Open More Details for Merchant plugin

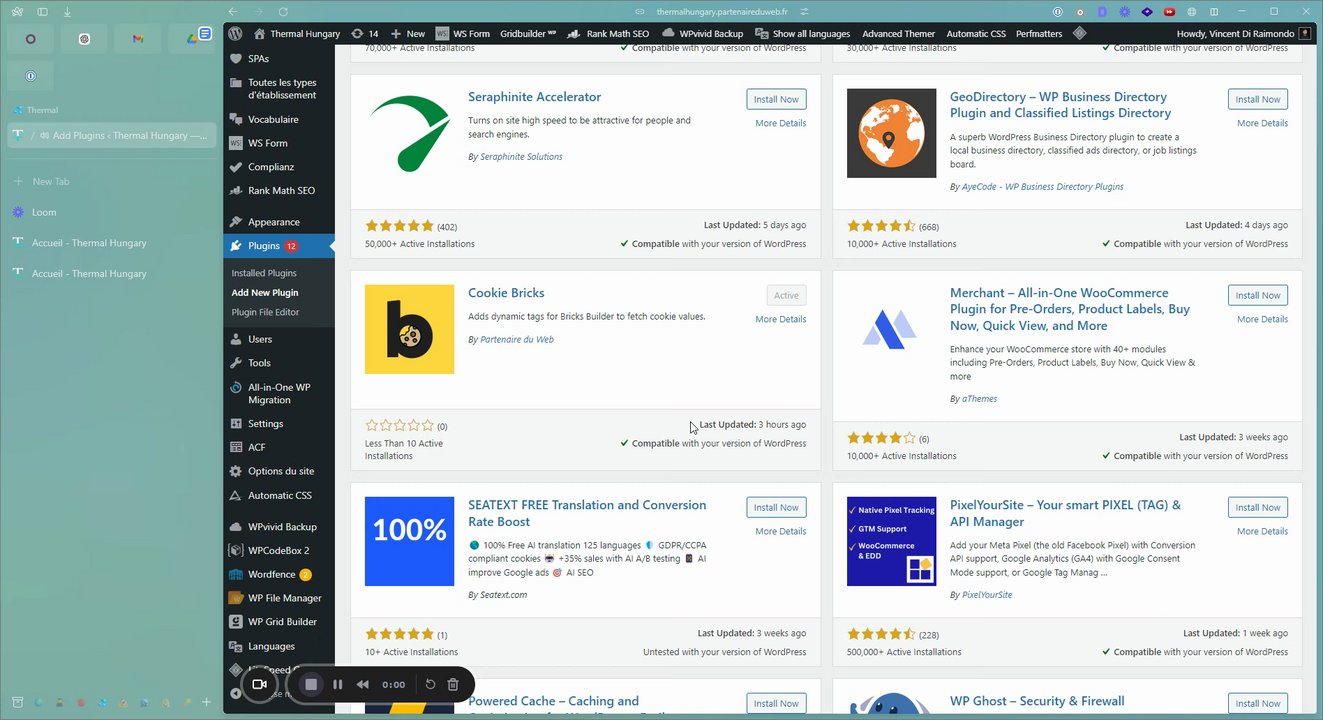click(x=1262, y=319)
